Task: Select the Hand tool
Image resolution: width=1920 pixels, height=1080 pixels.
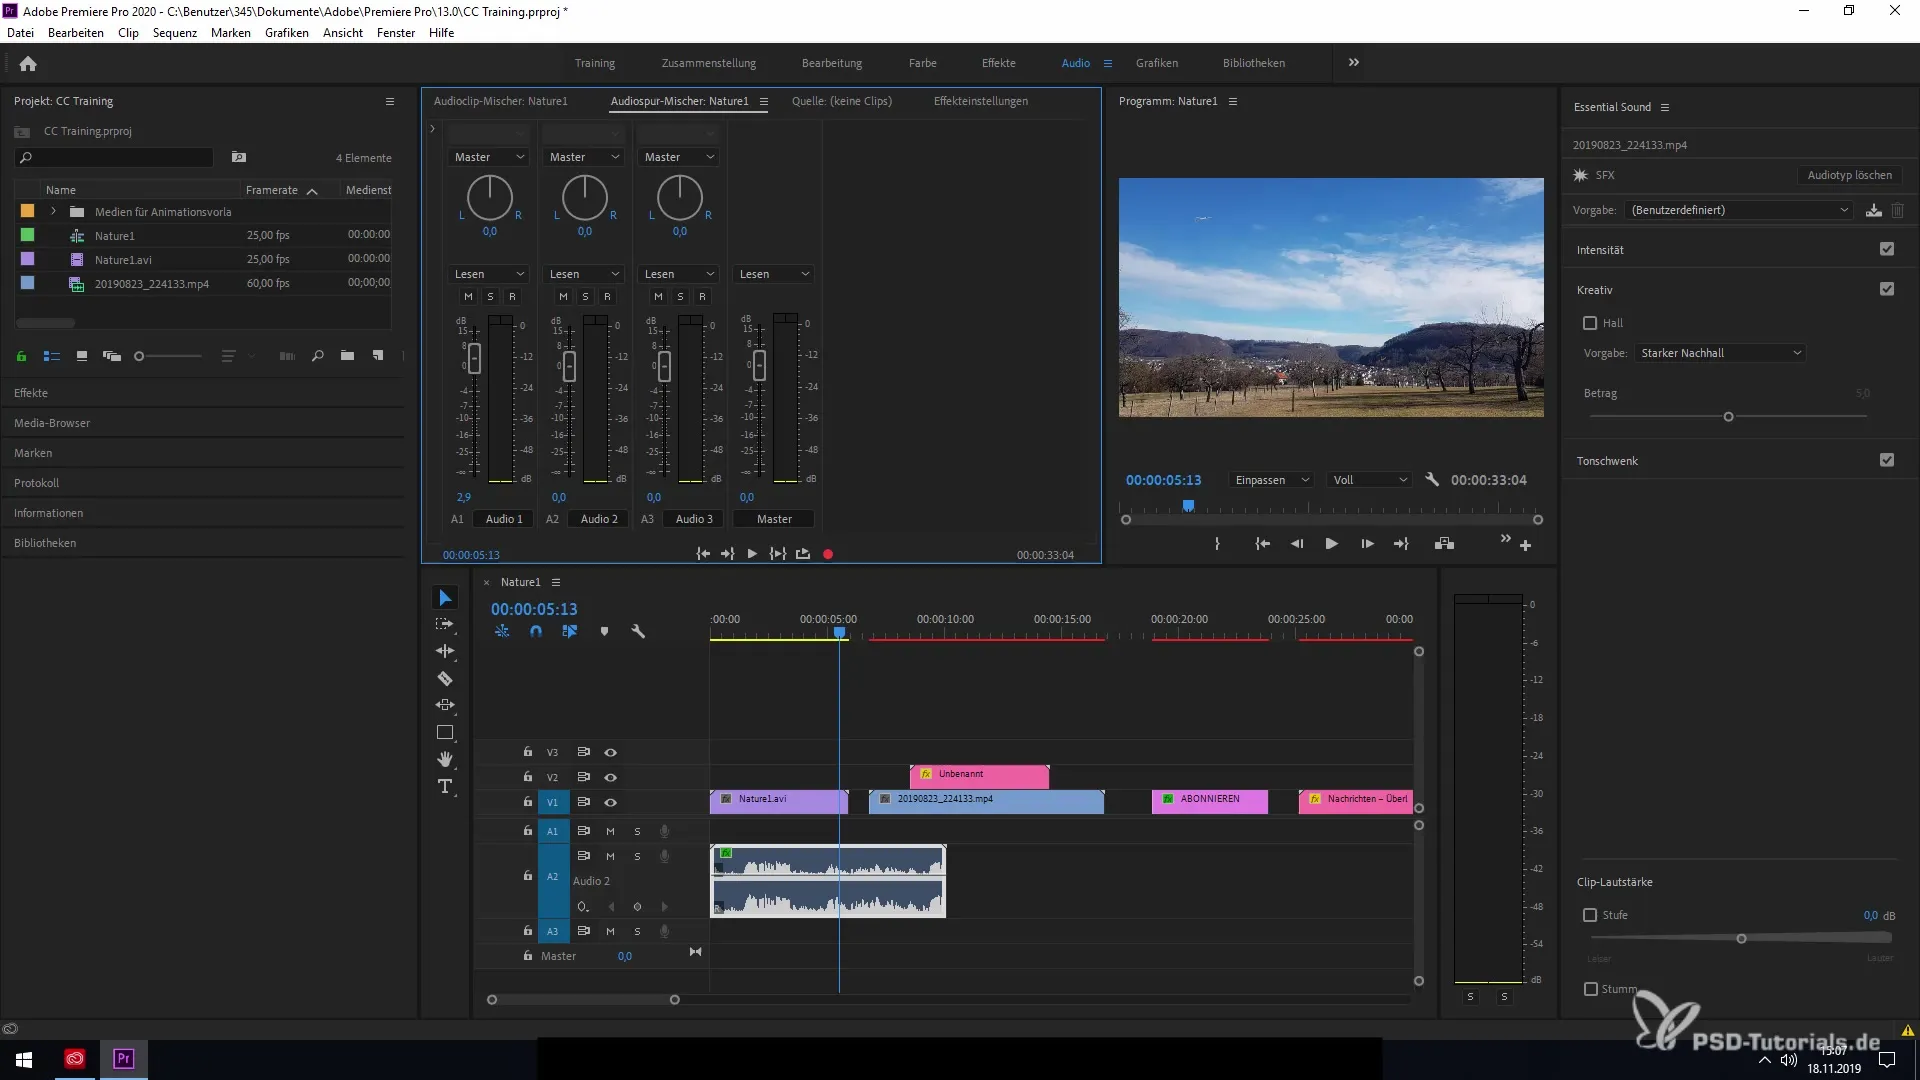Action: (x=445, y=760)
